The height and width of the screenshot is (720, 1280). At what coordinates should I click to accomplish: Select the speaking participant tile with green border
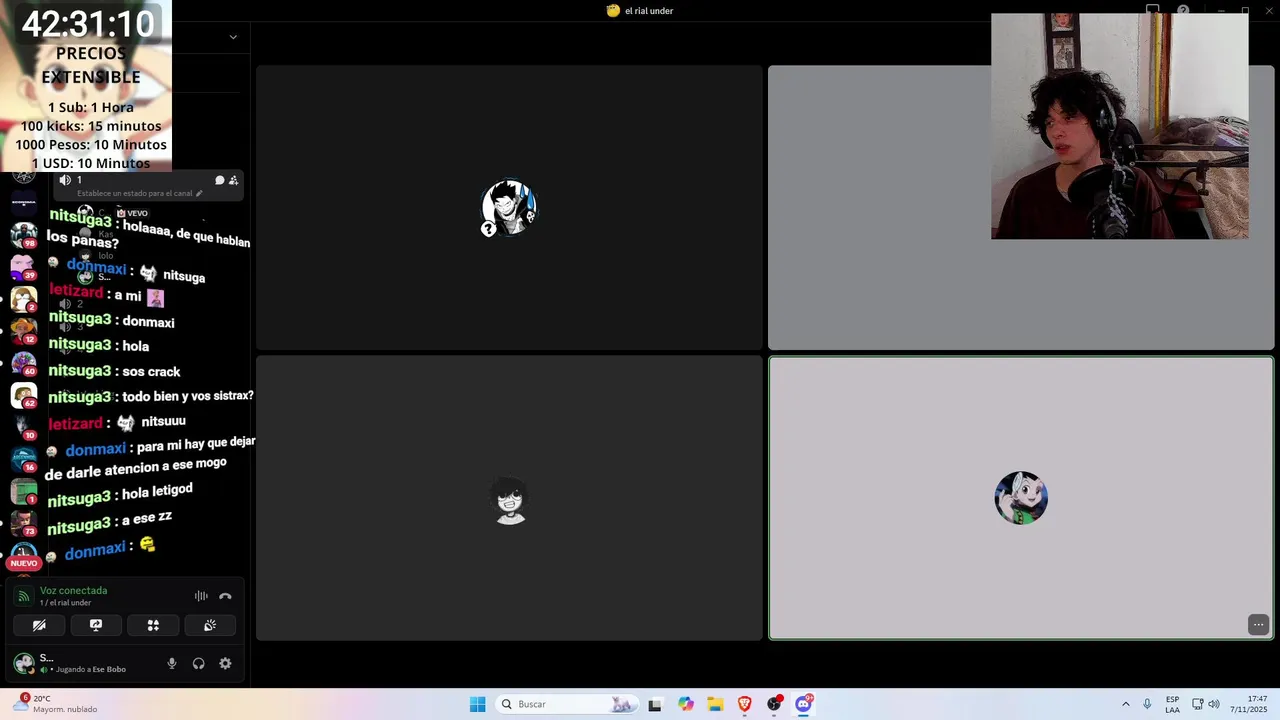[x=1021, y=498]
